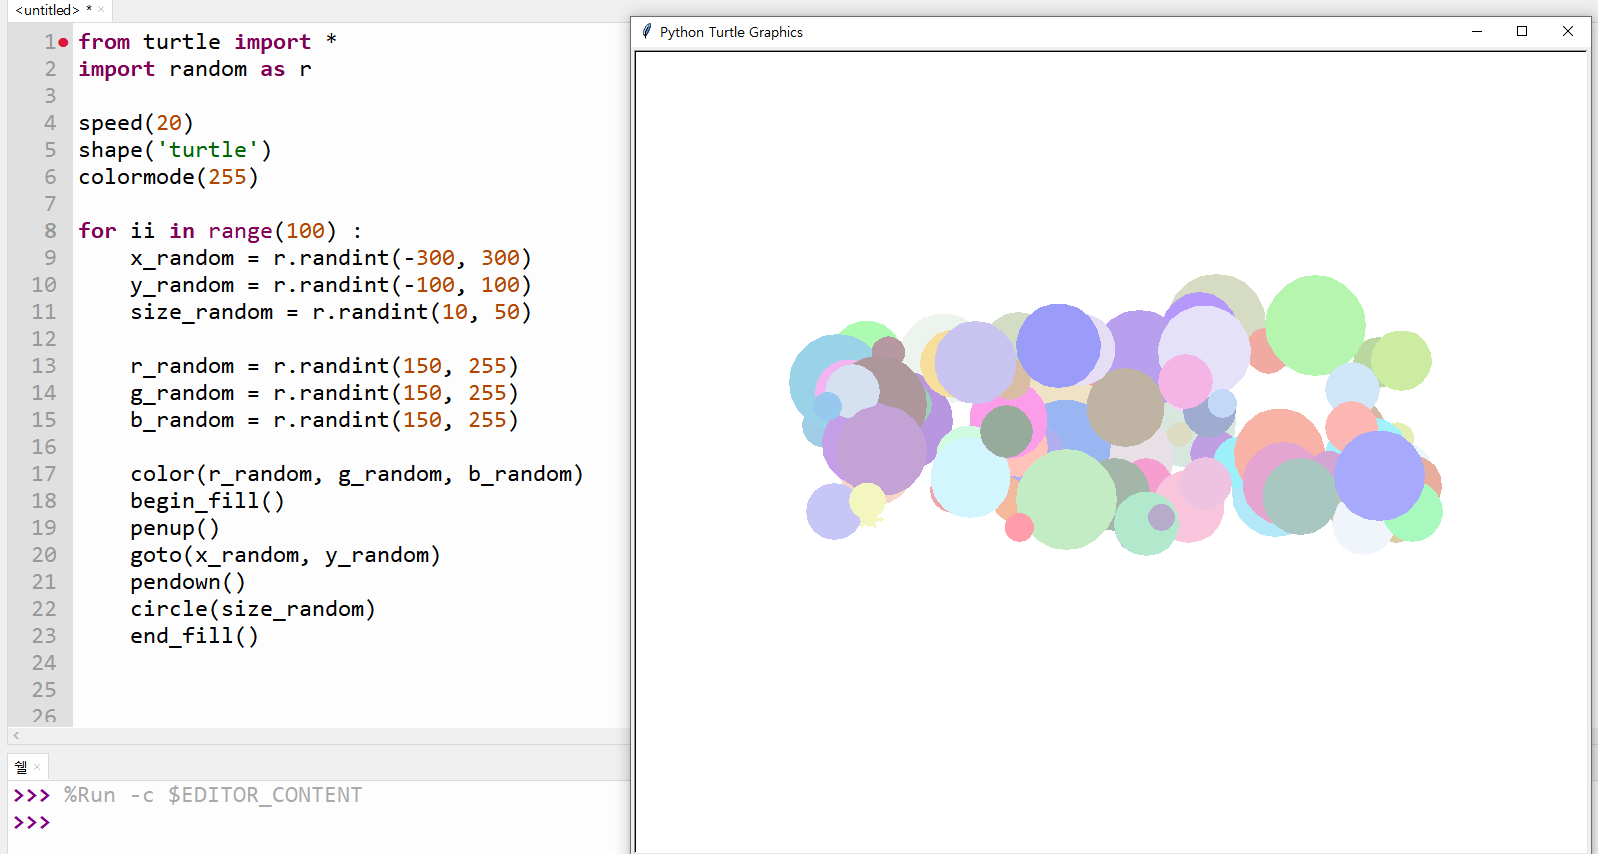The width and height of the screenshot is (1598, 854).
Task: Click the 'penup()' code line
Action: pos(175,528)
